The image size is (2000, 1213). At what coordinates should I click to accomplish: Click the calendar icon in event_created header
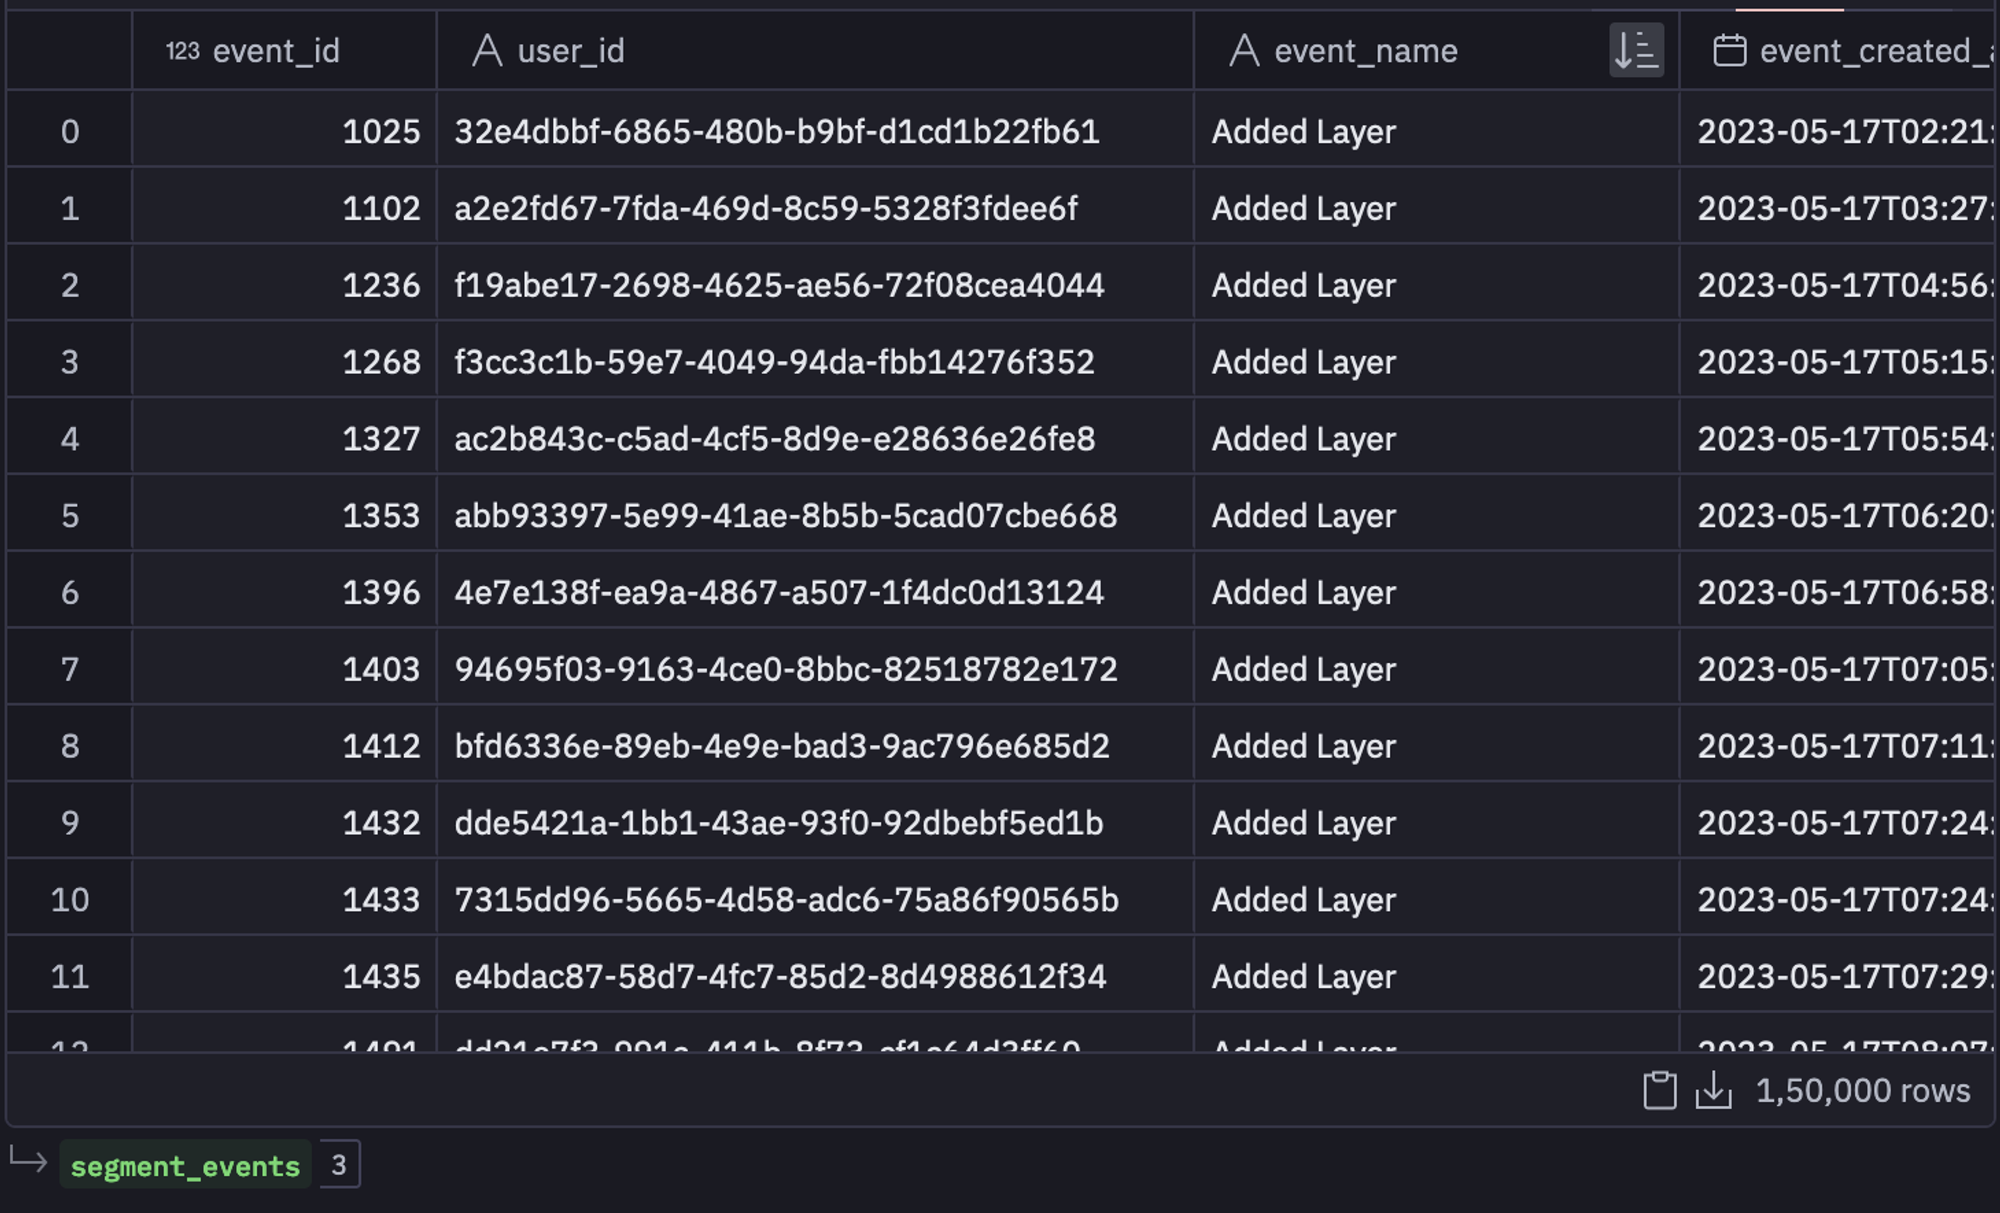(1729, 50)
